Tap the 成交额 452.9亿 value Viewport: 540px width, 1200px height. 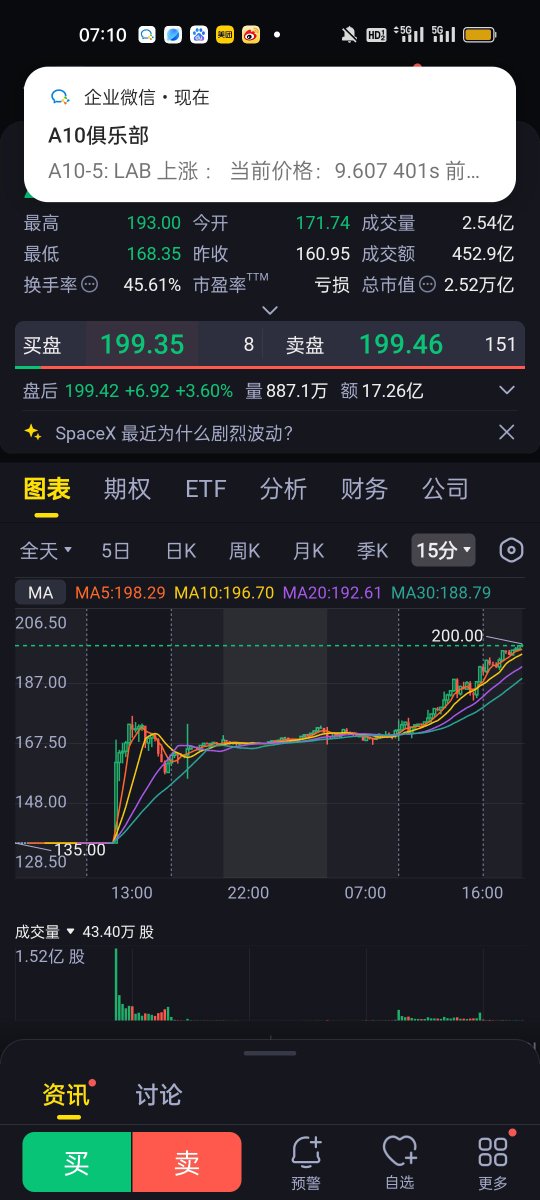pos(482,254)
